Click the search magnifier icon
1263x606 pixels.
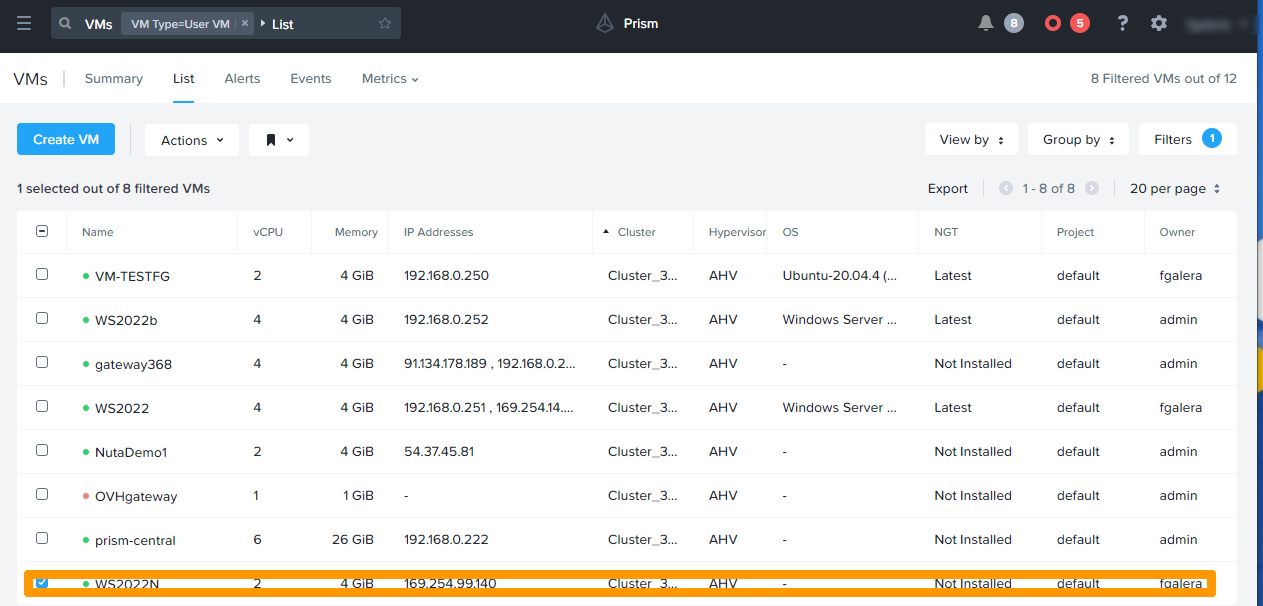tap(66, 23)
